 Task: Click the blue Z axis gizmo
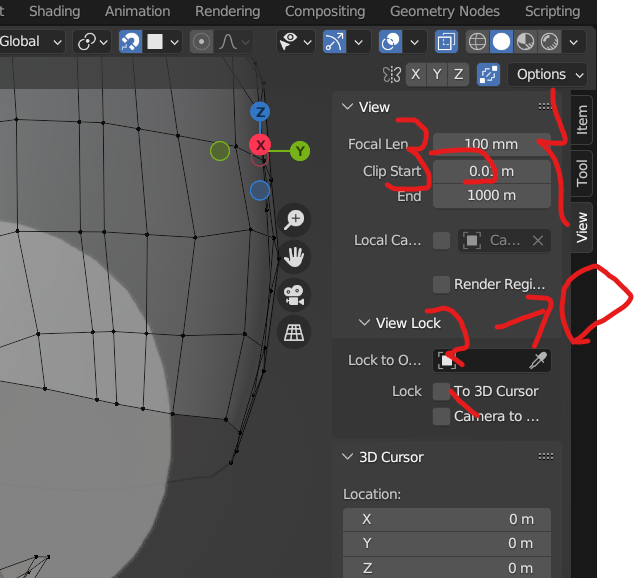(260, 112)
